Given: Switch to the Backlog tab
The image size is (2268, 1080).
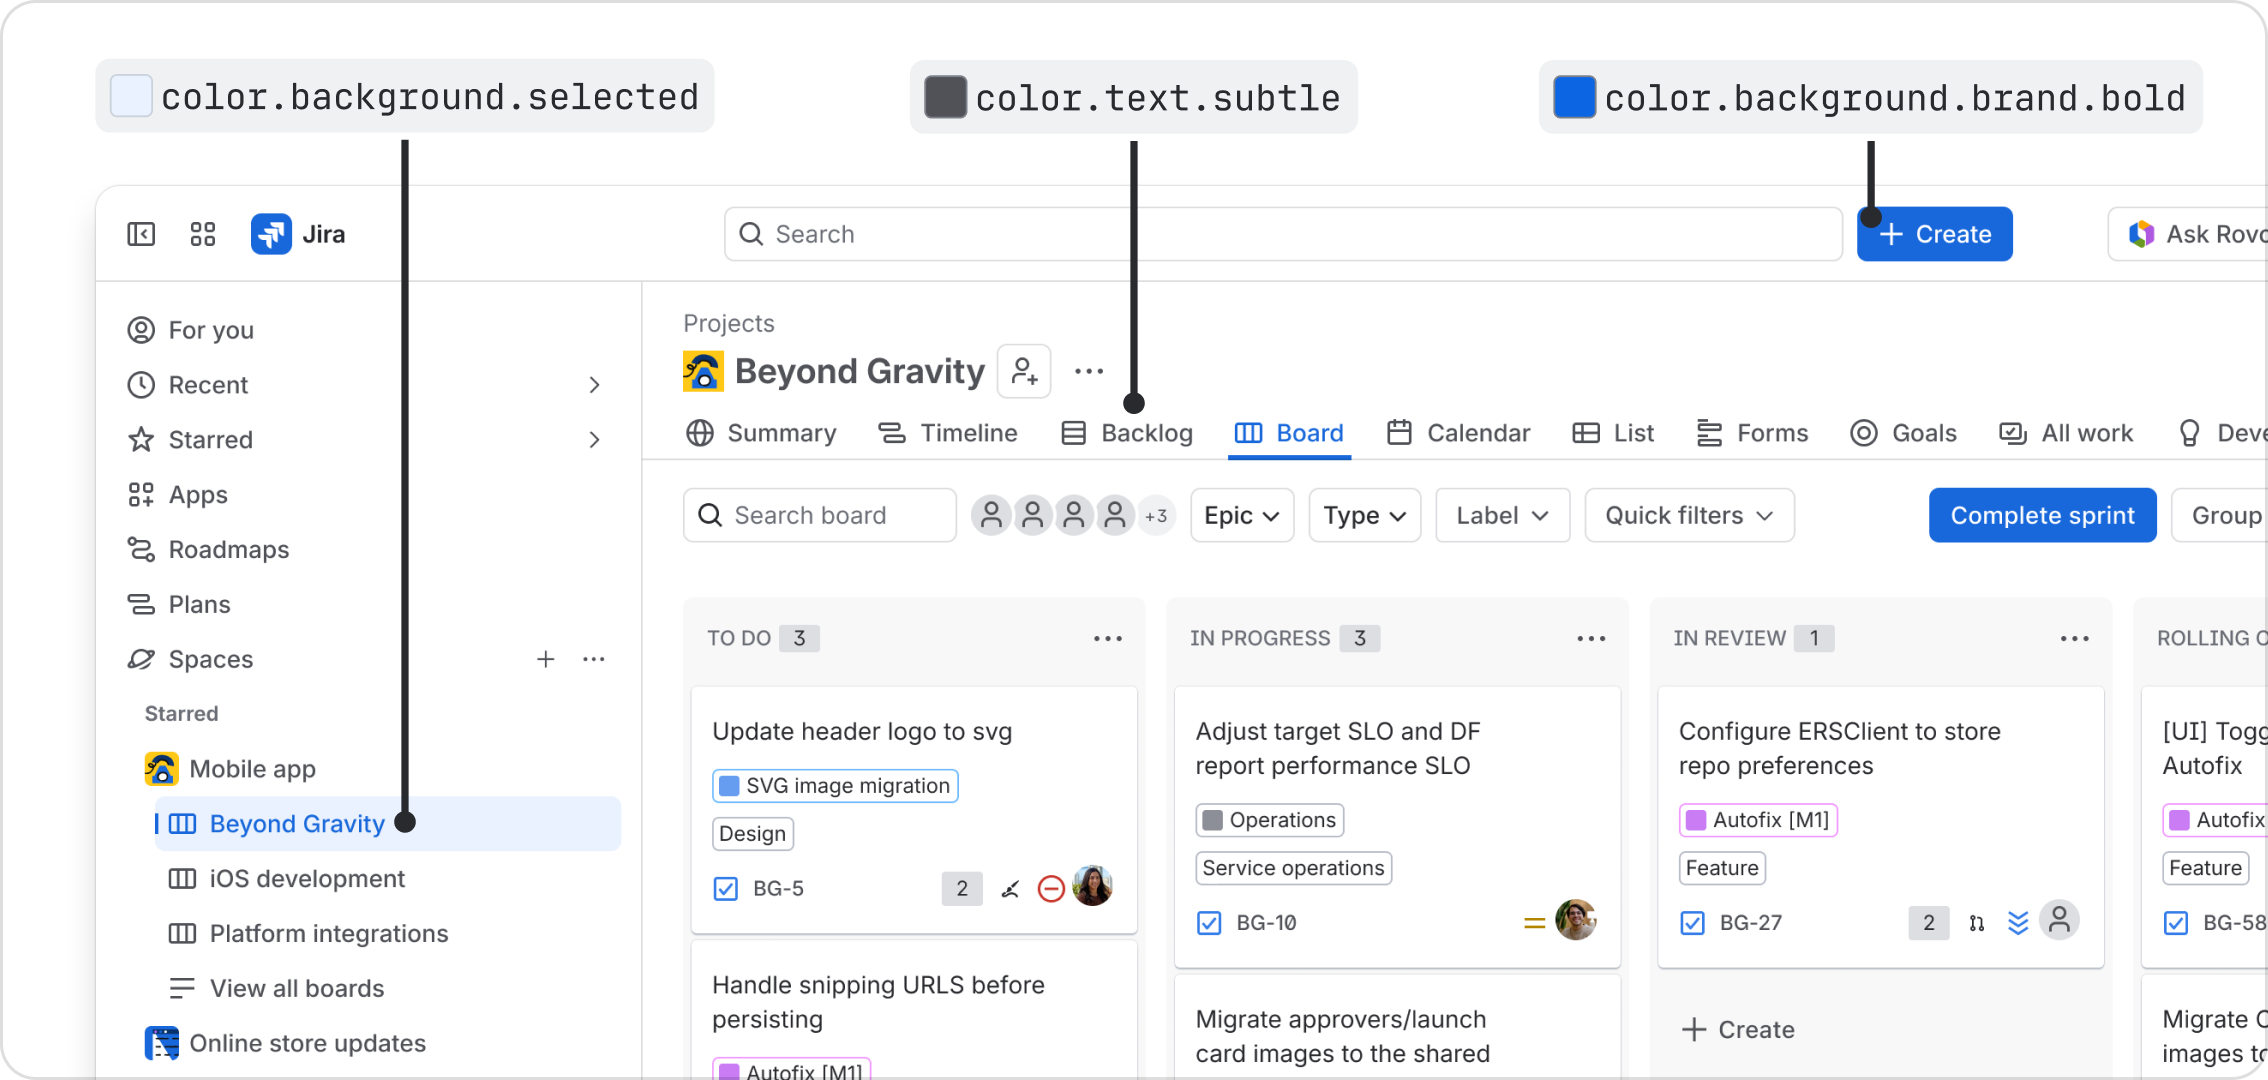Looking at the screenshot, I should pos(1127,433).
